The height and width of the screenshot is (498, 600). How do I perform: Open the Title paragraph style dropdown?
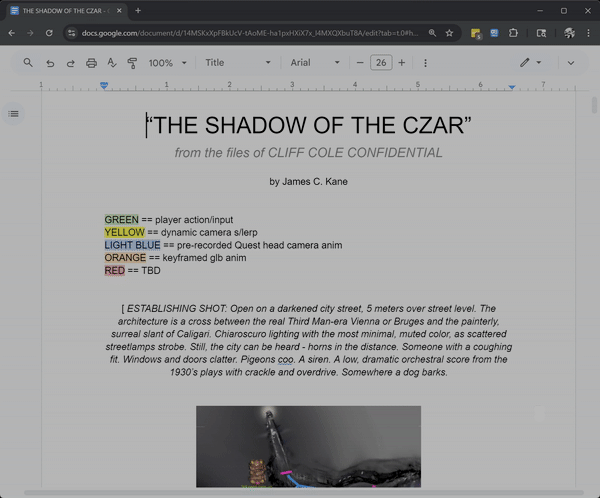pos(237,63)
